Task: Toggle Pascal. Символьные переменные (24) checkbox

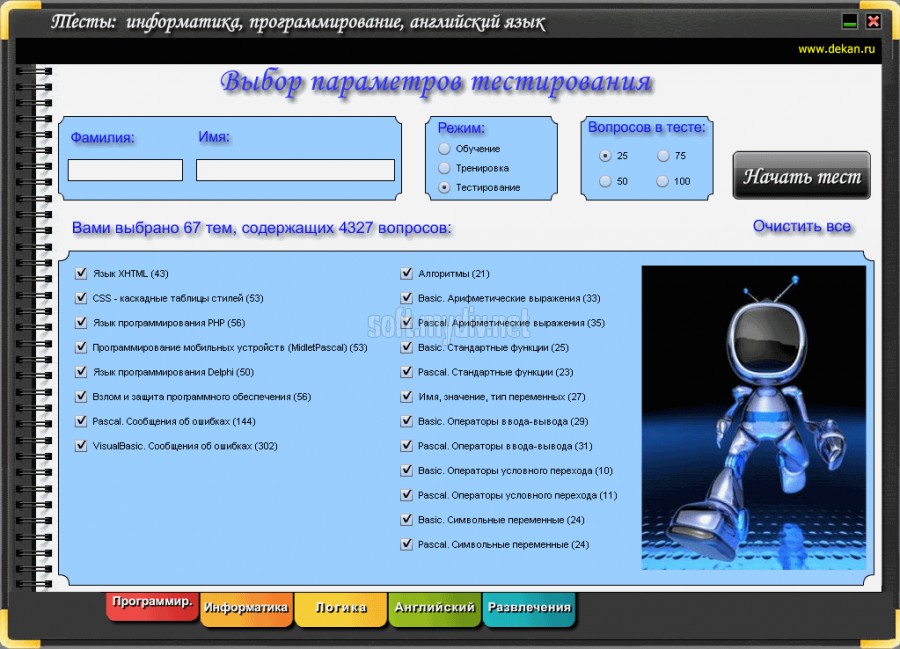Action: [x=406, y=544]
